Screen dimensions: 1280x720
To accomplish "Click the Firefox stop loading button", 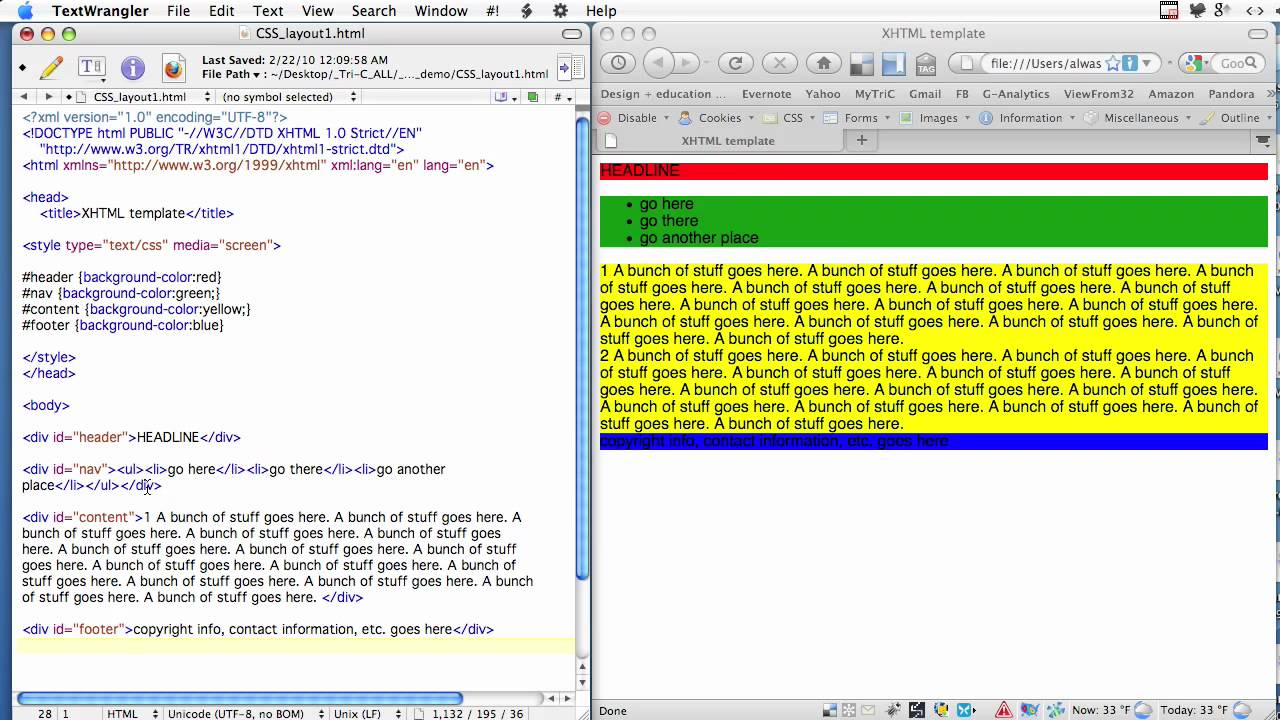I will coord(779,63).
